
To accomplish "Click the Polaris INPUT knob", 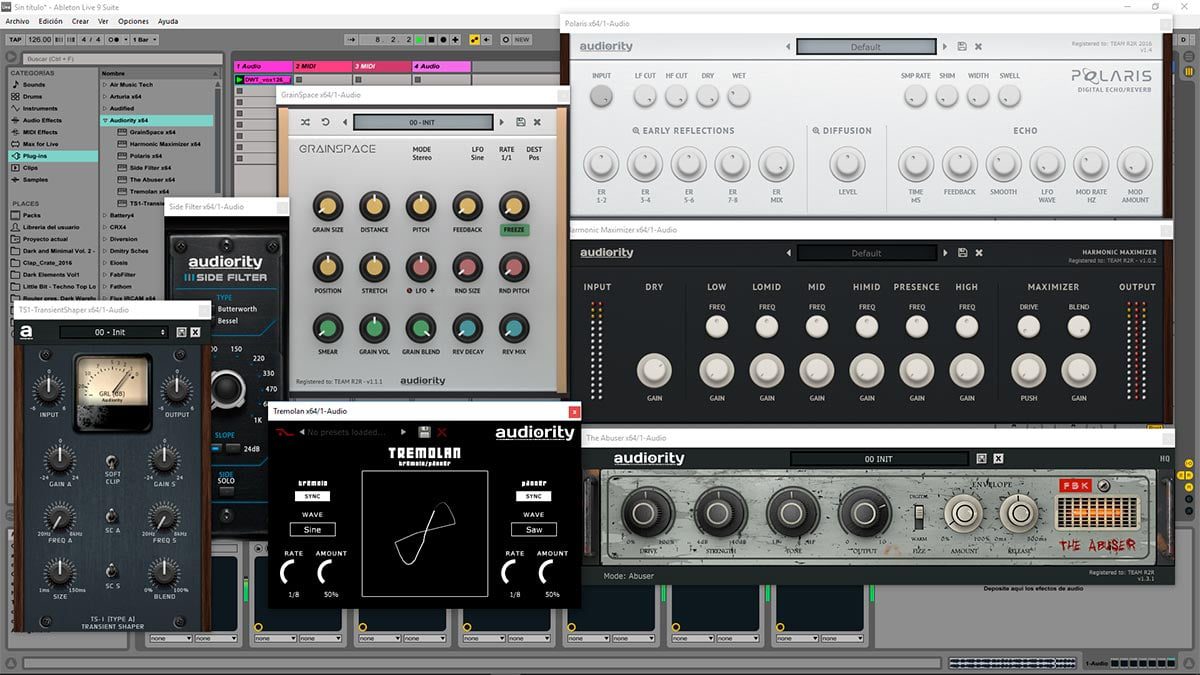I will [601, 96].
